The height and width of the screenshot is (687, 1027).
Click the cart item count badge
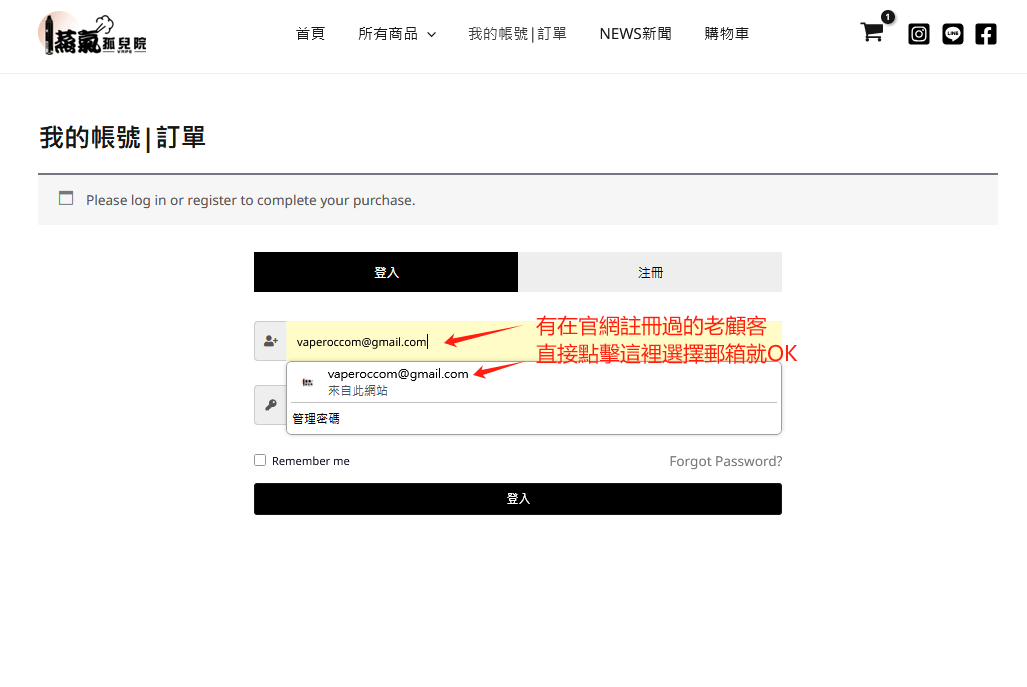(x=887, y=17)
